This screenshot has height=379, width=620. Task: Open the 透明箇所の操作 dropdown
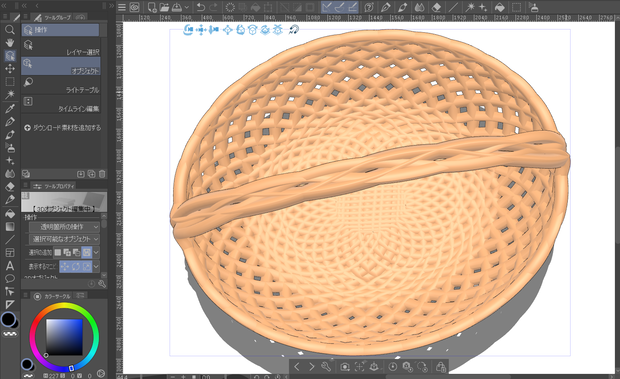pyautogui.click(x=64, y=226)
